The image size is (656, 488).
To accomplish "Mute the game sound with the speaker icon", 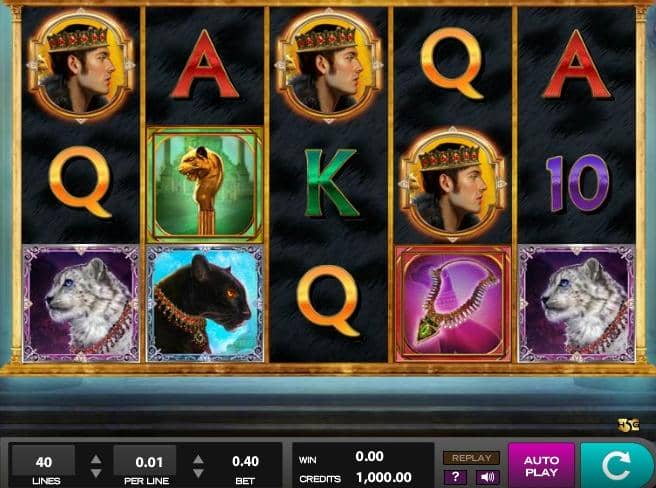I will [x=487, y=477].
